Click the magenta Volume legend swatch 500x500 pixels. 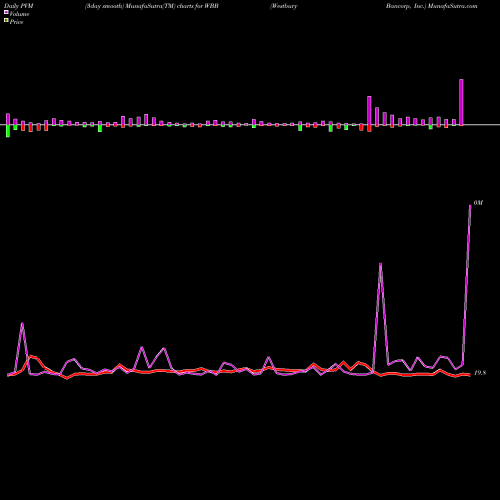6,12
